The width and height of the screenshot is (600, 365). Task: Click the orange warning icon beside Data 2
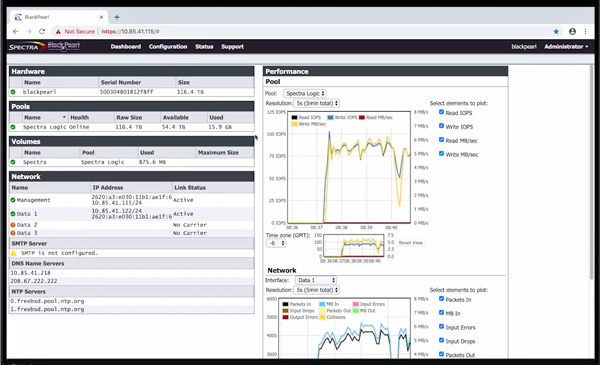point(13,225)
